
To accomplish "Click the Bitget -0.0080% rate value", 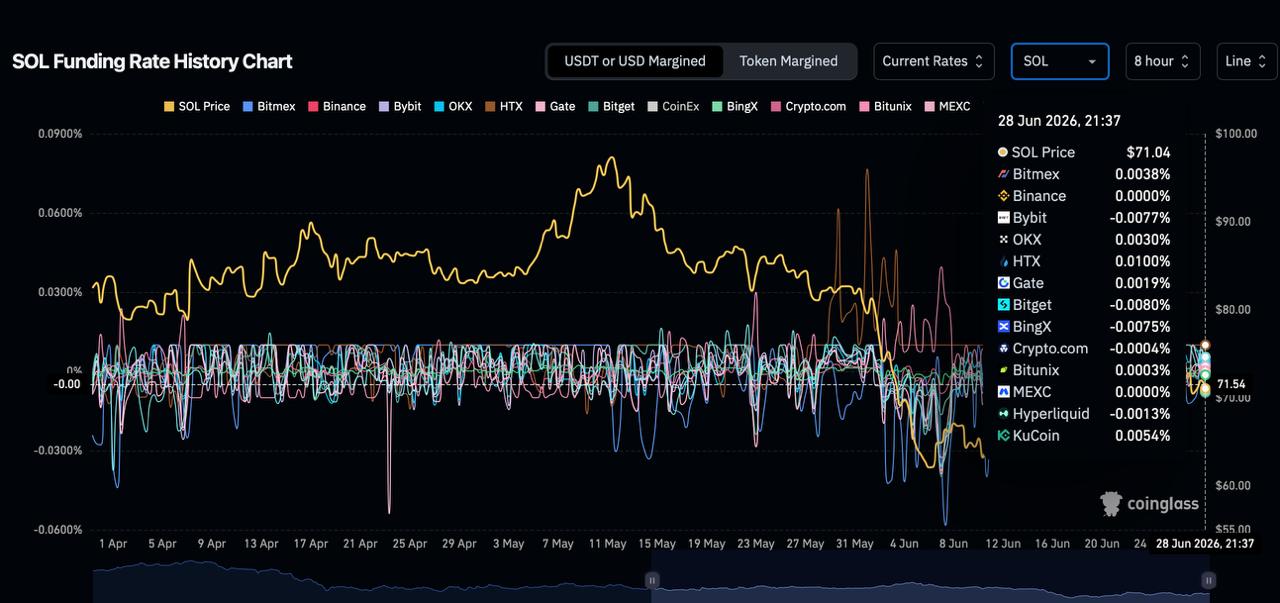I will (x=1141, y=304).
